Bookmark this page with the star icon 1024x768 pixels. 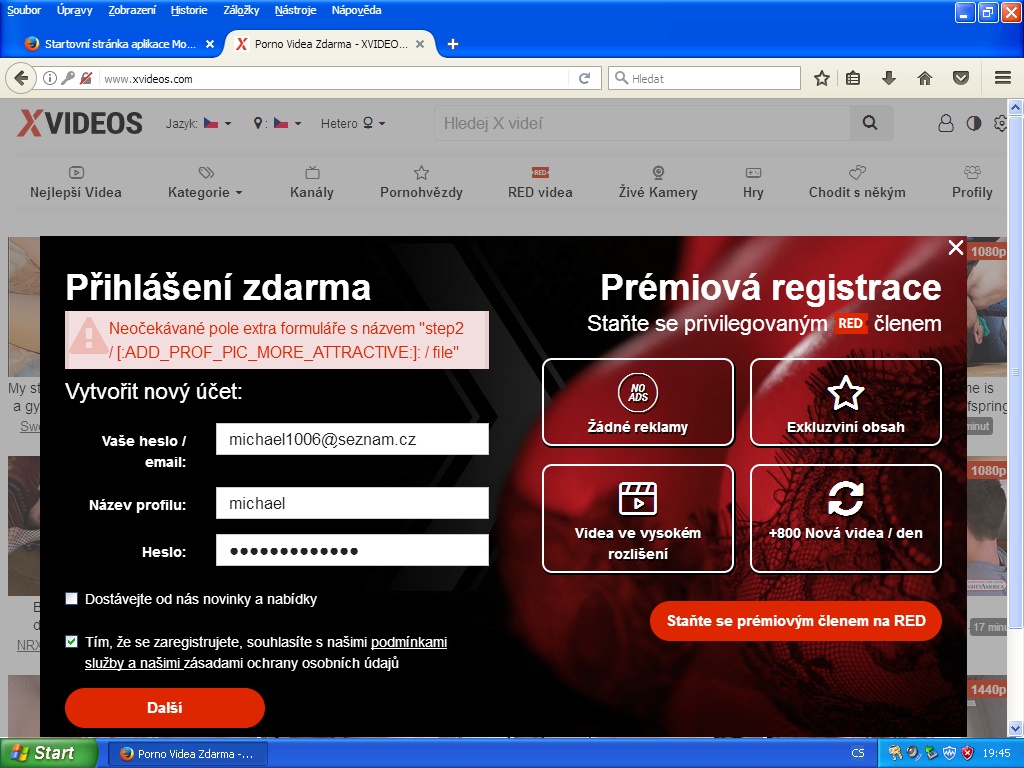click(822, 78)
